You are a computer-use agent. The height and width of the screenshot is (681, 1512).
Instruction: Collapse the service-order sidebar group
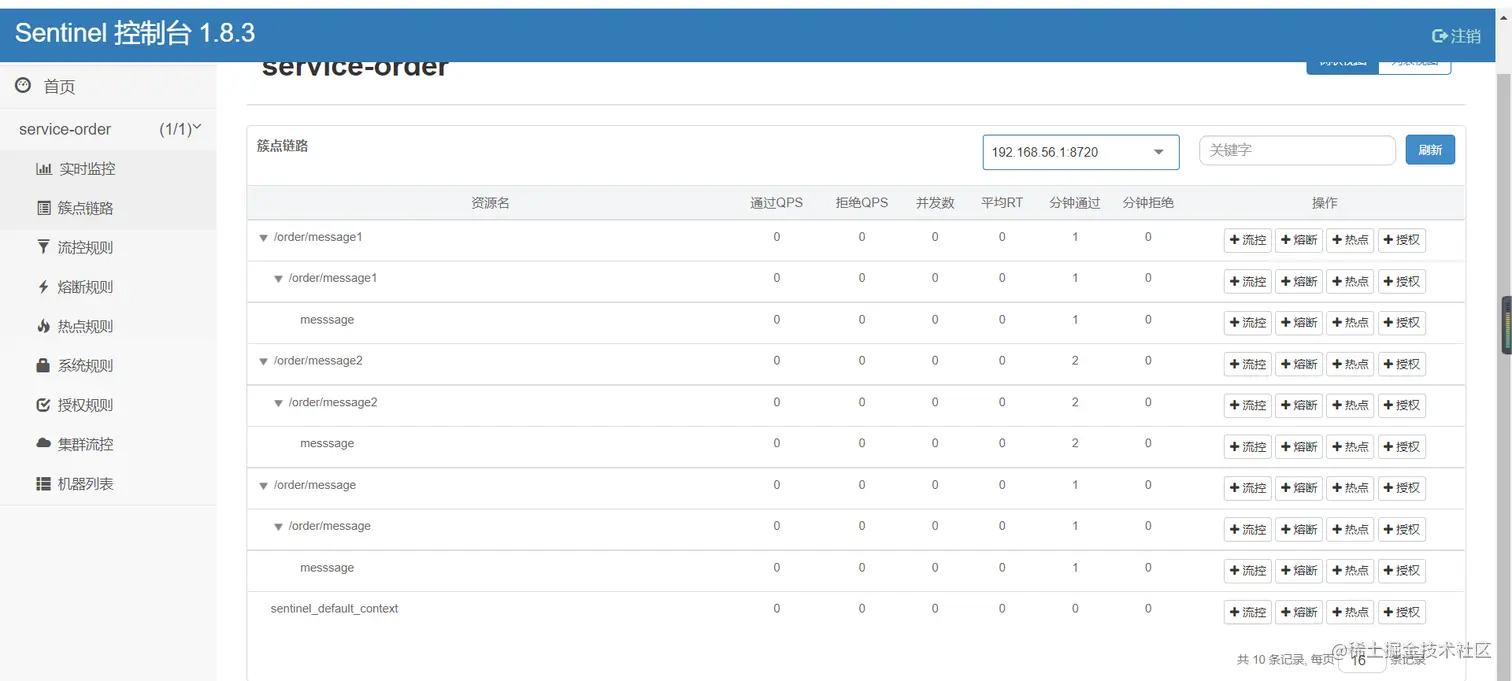pos(108,129)
